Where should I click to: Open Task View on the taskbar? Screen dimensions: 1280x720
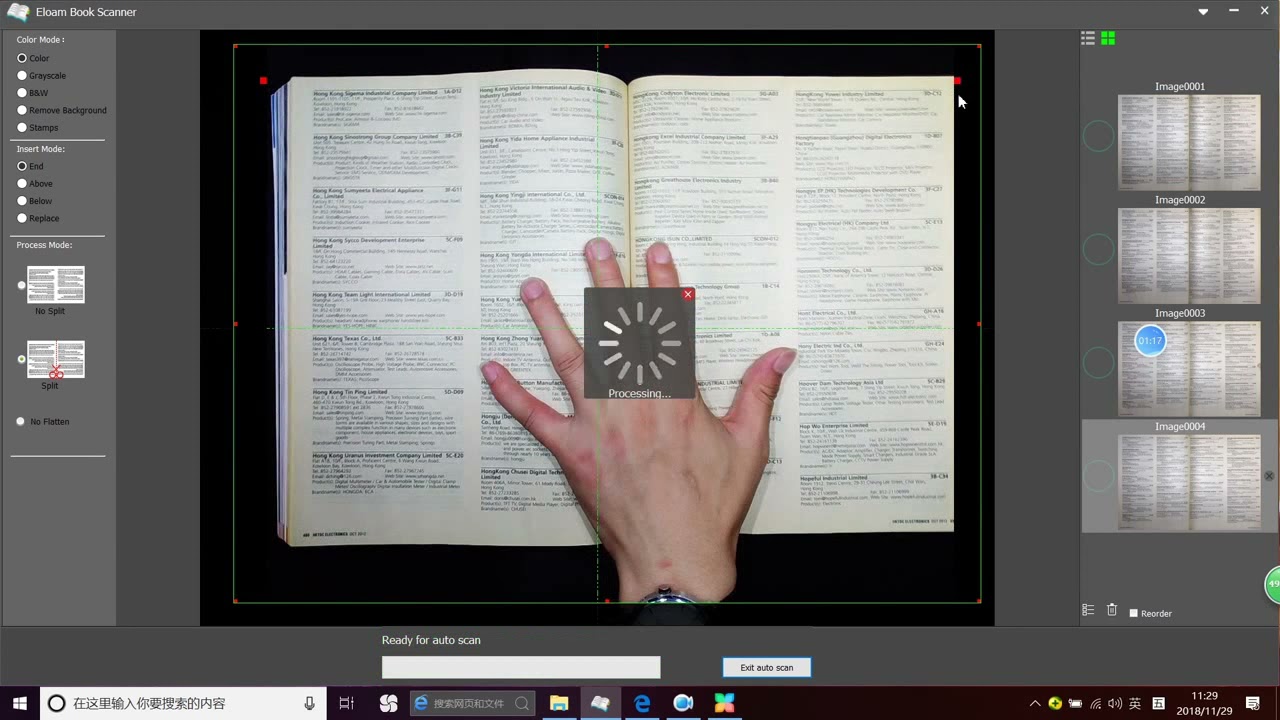pos(347,703)
